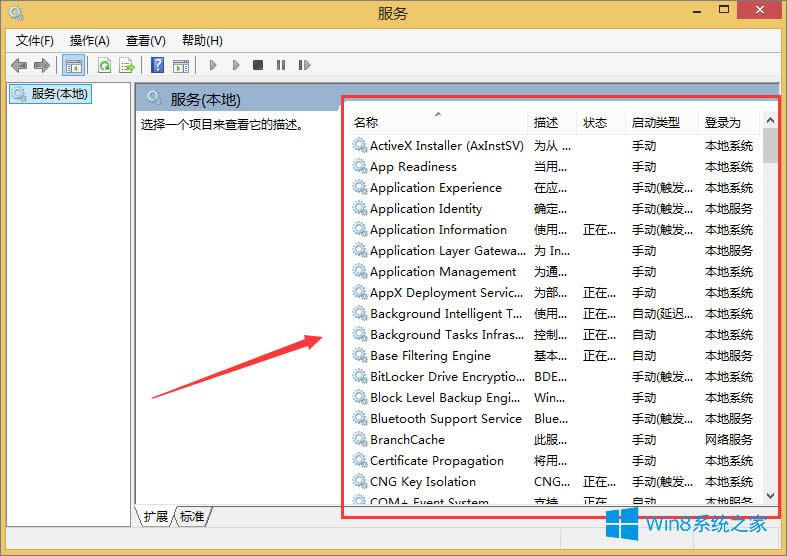Image resolution: width=787 pixels, height=556 pixels.
Task: Select the BitLocker Drive Encryption service
Action: pyautogui.click(x=553, y=376)
